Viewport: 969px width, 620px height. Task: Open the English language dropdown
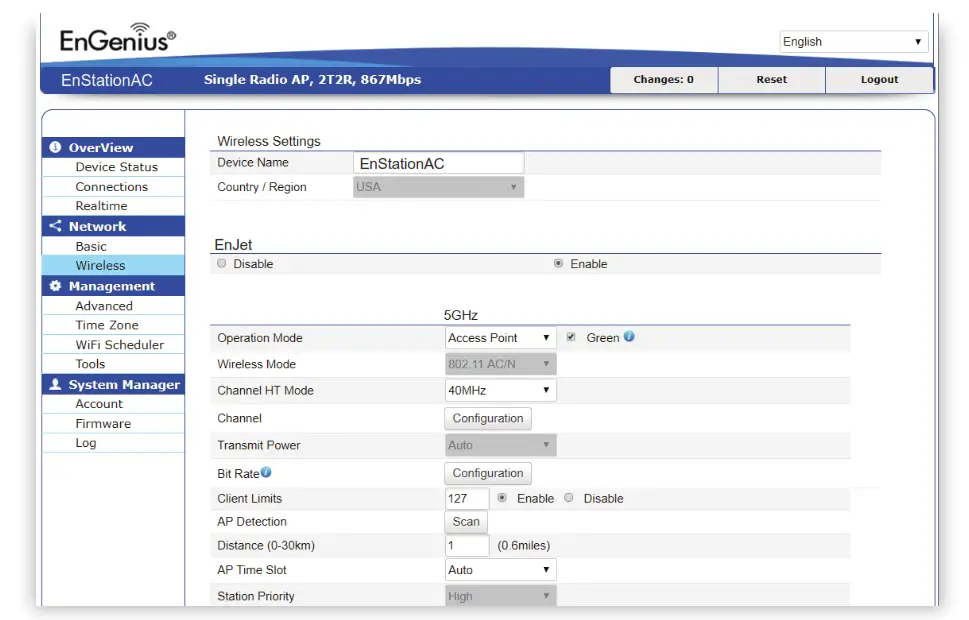coord(853,42)
